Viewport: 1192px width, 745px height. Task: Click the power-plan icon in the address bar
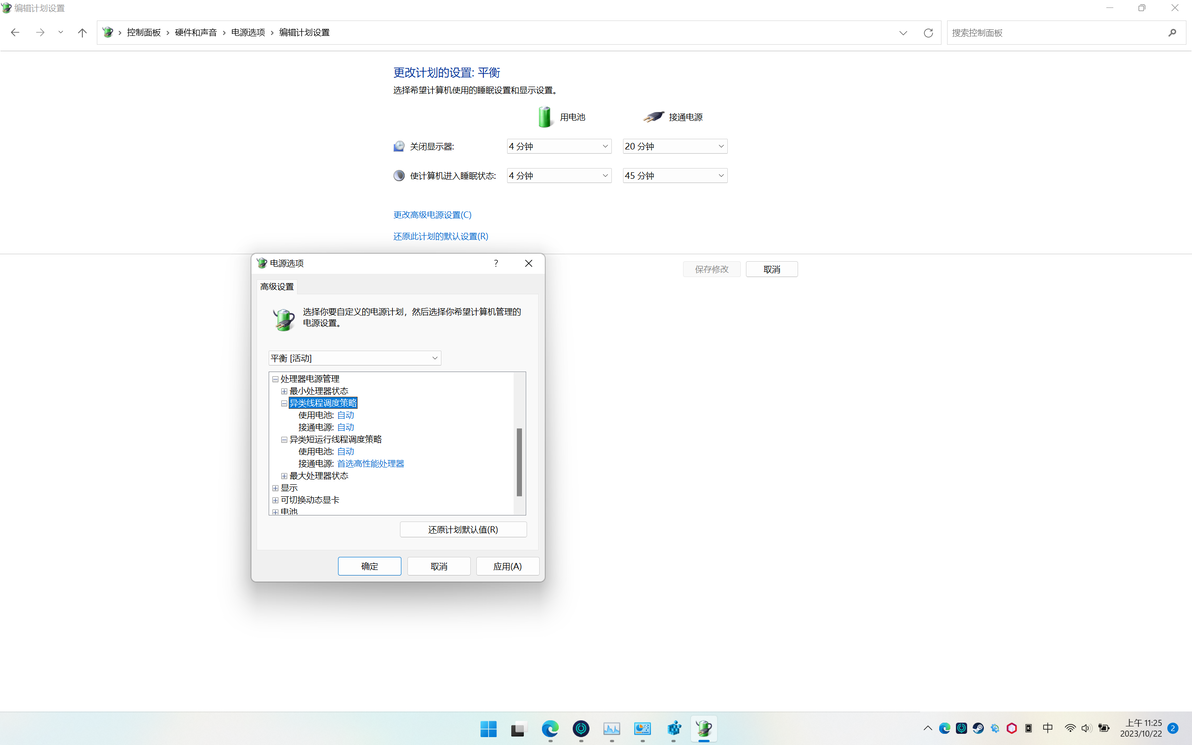click(x=108, y=33)
